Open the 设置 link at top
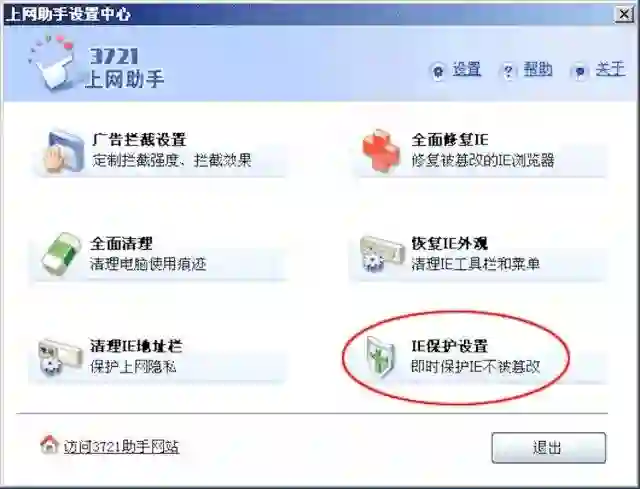Screen dimensions: 640x489 point(466,69)
